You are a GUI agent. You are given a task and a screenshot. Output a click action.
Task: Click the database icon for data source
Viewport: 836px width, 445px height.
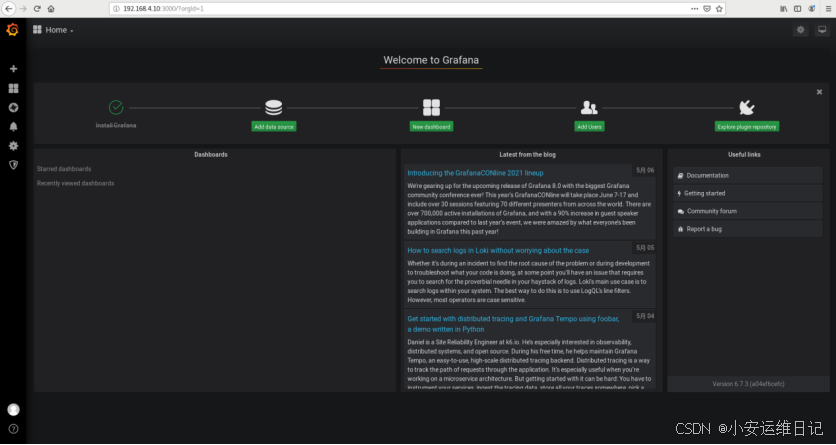click(274, 108)
